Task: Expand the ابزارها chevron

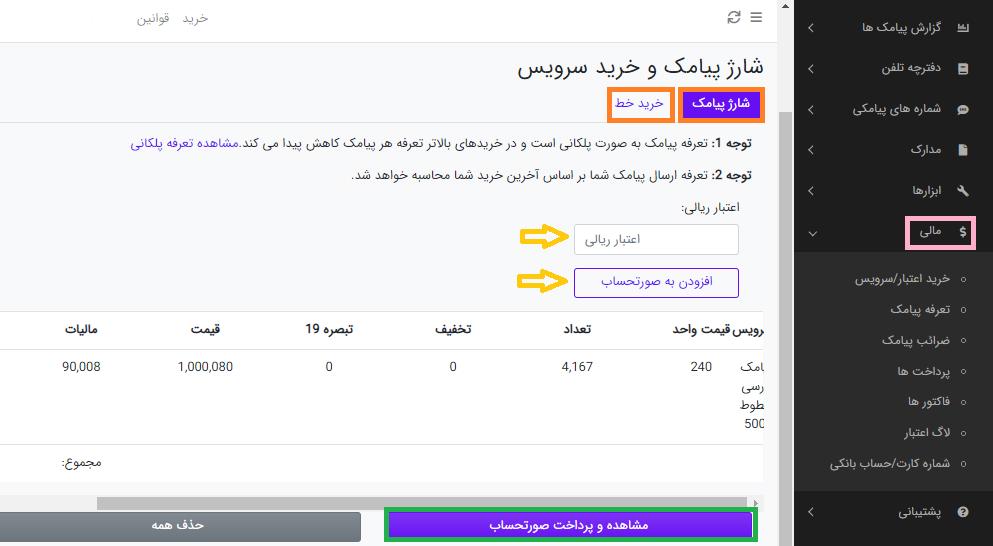Action: click(811, 191)
